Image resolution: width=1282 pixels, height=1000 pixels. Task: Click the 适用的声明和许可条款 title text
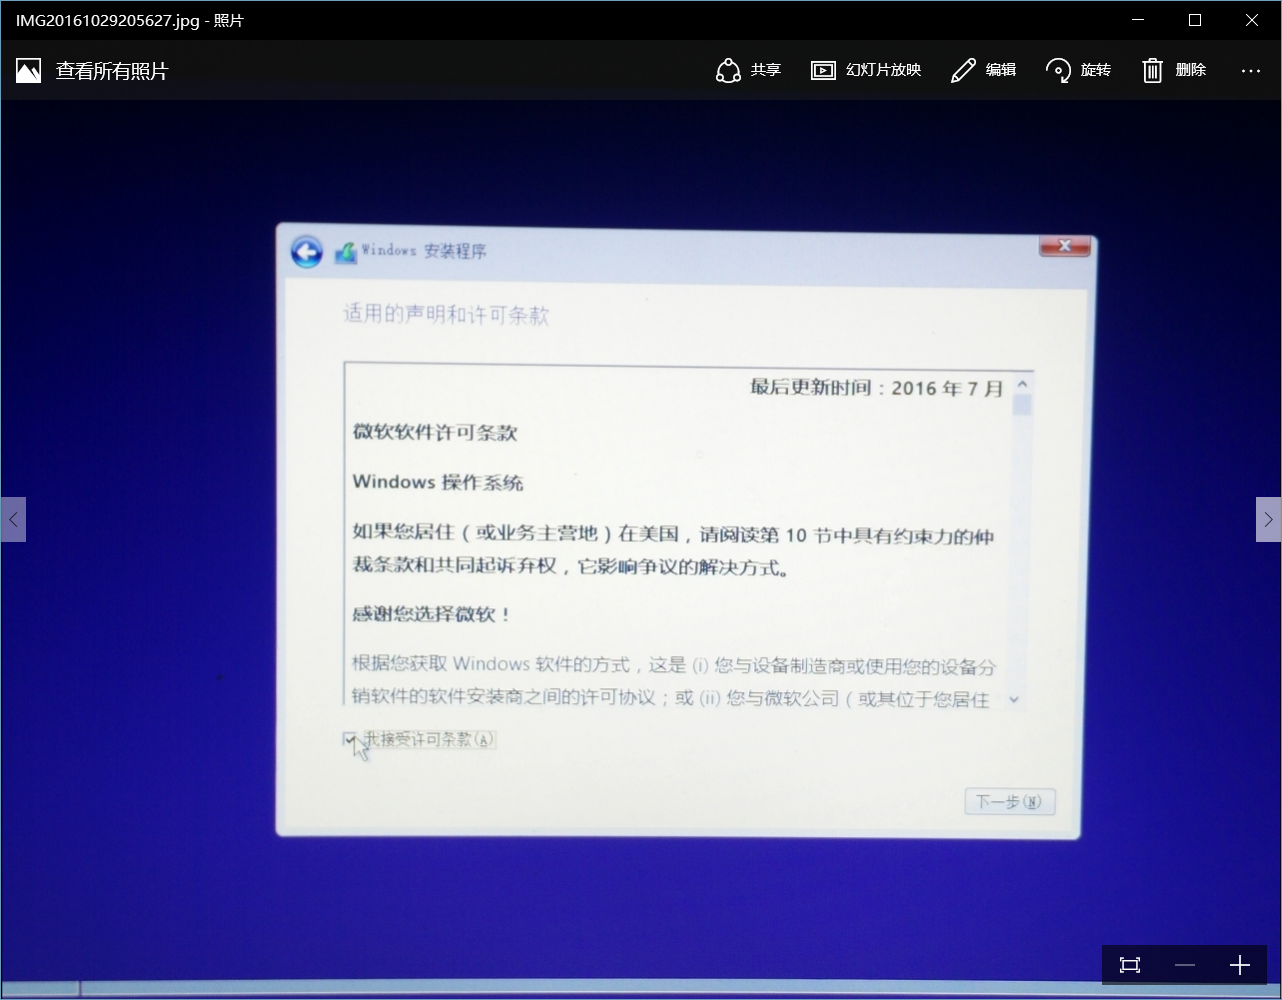coord(446,315)
